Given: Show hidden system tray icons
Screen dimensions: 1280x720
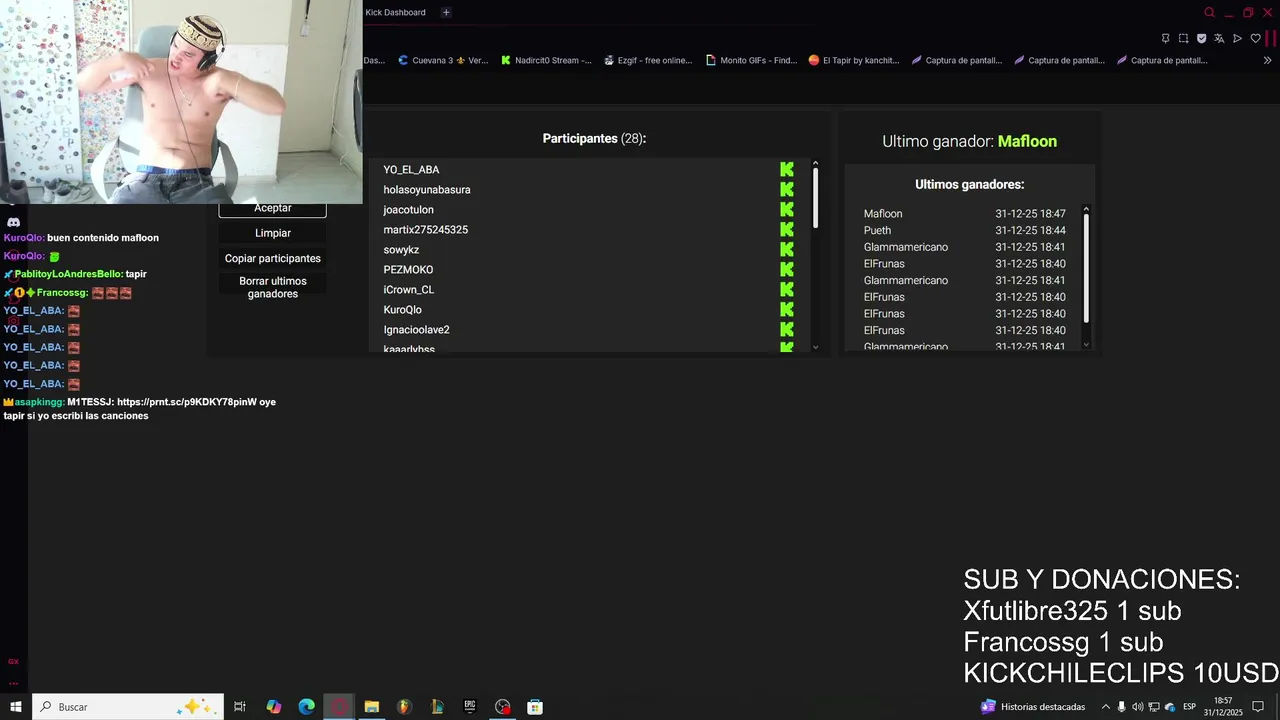Looking at the screenshot, I should [x=1105, y=707].
